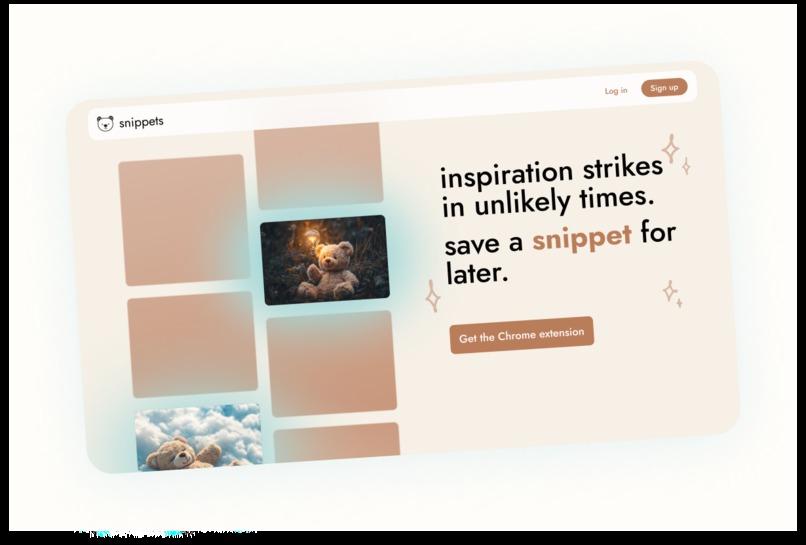
Task: Click the highlighted word snippet
Action: click(x=582, y=237)
